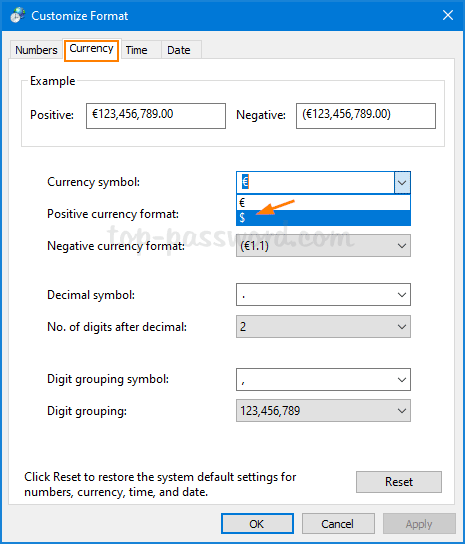Select the Currency tab

tap(91, 49)
